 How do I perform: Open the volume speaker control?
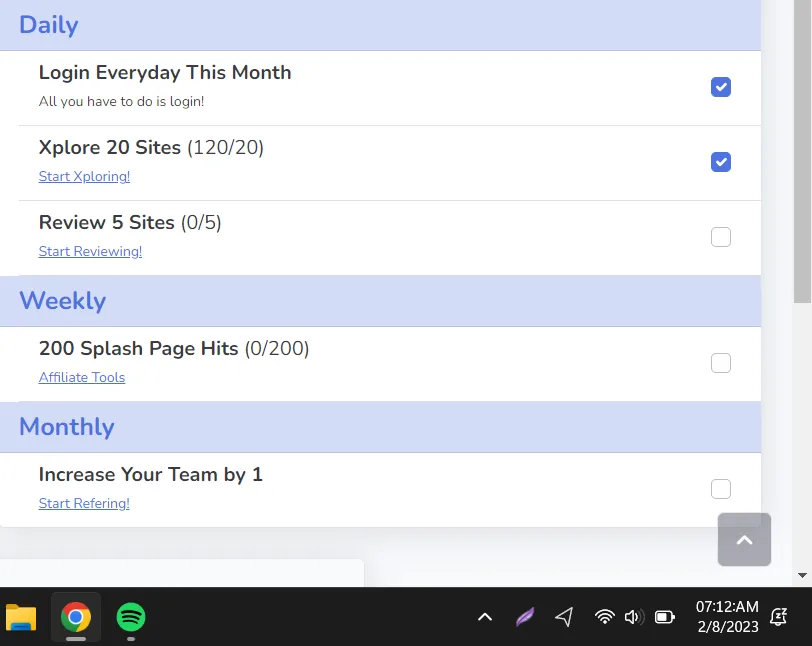pos(634,617)
